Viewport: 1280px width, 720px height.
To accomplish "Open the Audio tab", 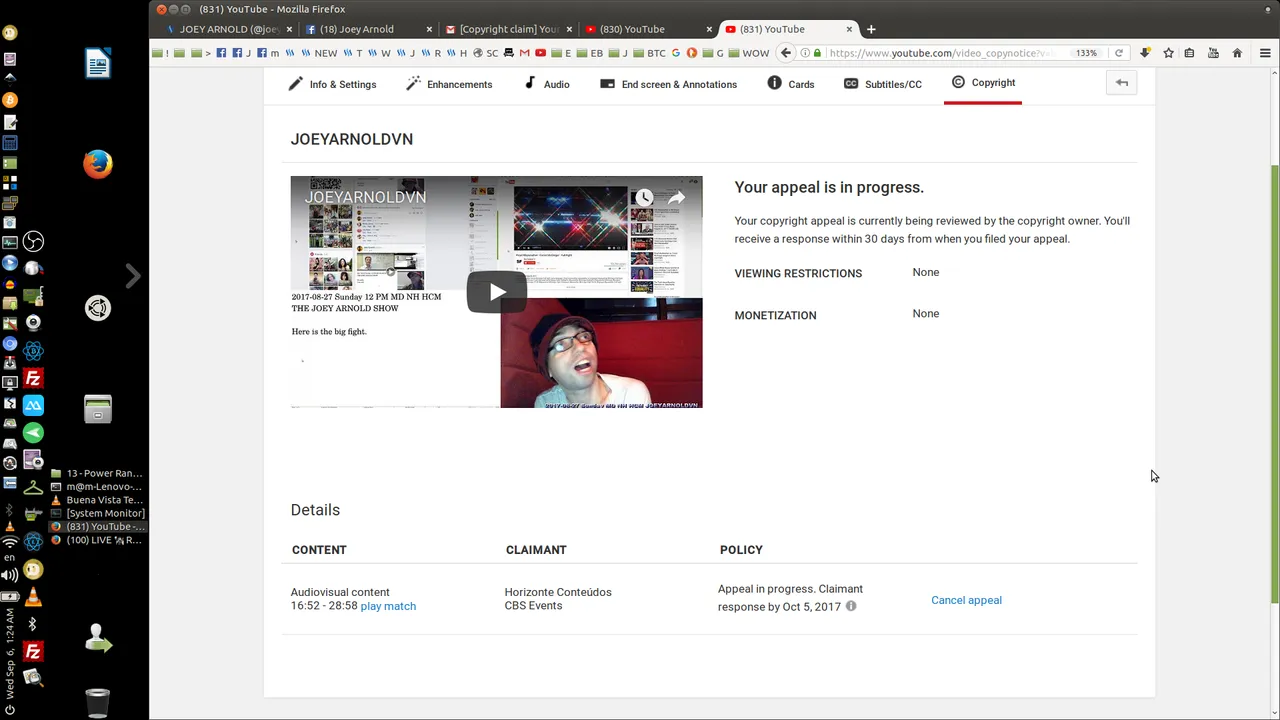I will point(547,84).
